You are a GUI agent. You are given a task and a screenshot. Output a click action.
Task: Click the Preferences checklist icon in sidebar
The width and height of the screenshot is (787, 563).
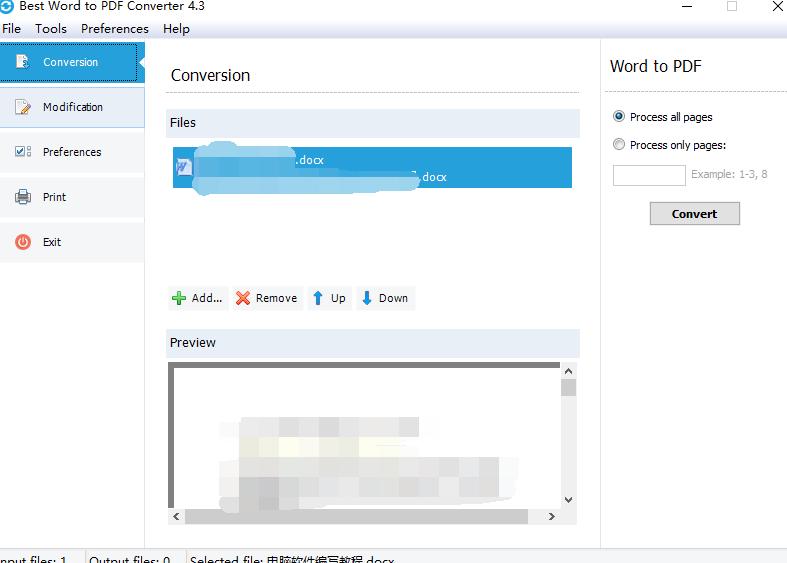tap(22, 152)
